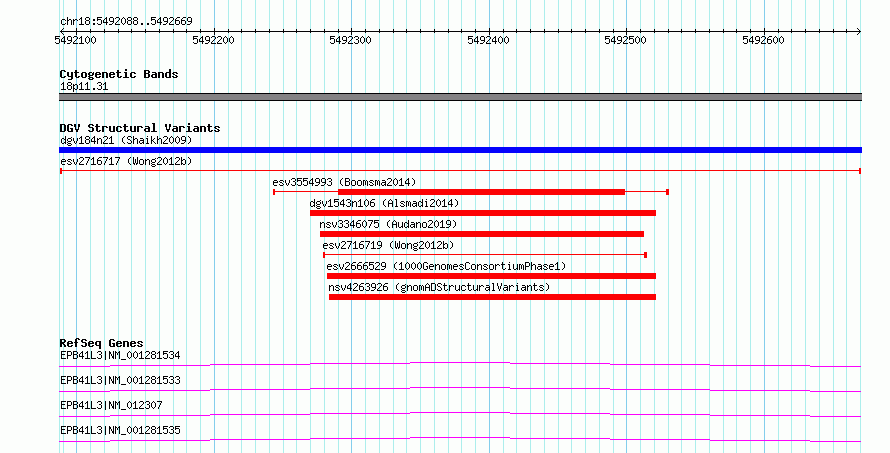Click the magenta NM_001281535 transcript line
The width and height of the screenshot is (890, 453).
coord(460,439)
